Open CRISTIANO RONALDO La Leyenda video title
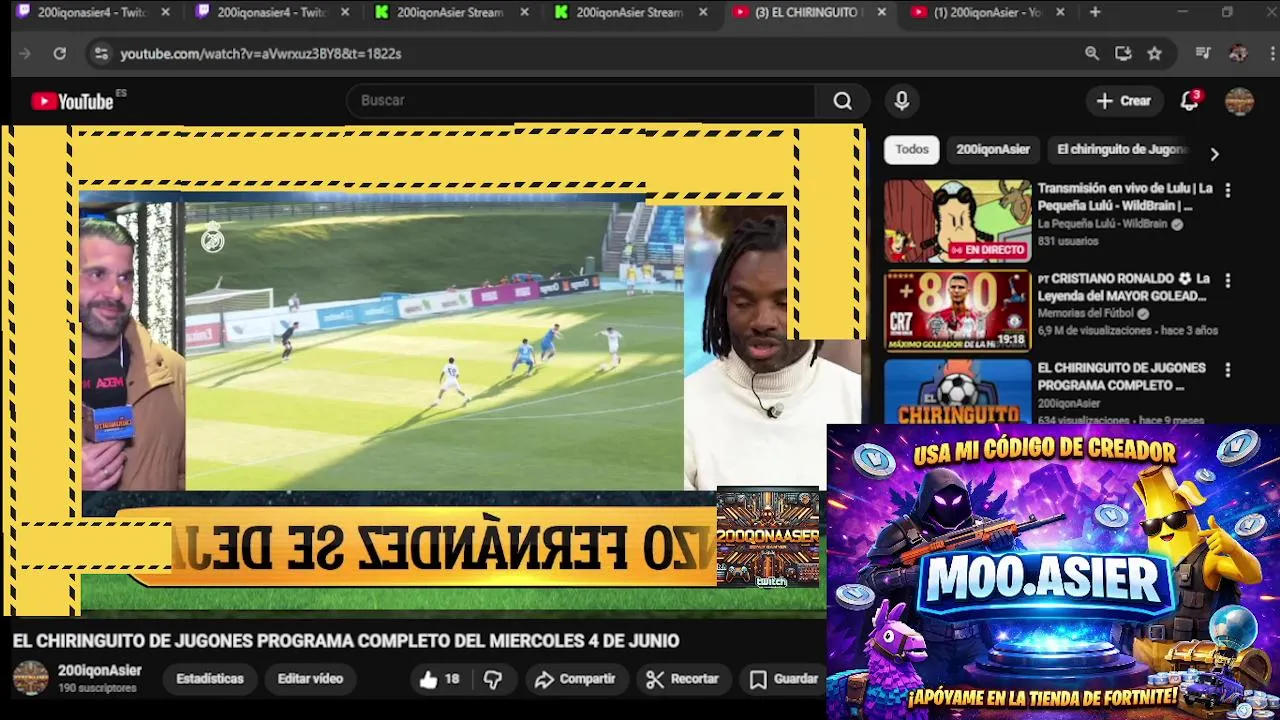1280x720 pixels. (1125, 287)
